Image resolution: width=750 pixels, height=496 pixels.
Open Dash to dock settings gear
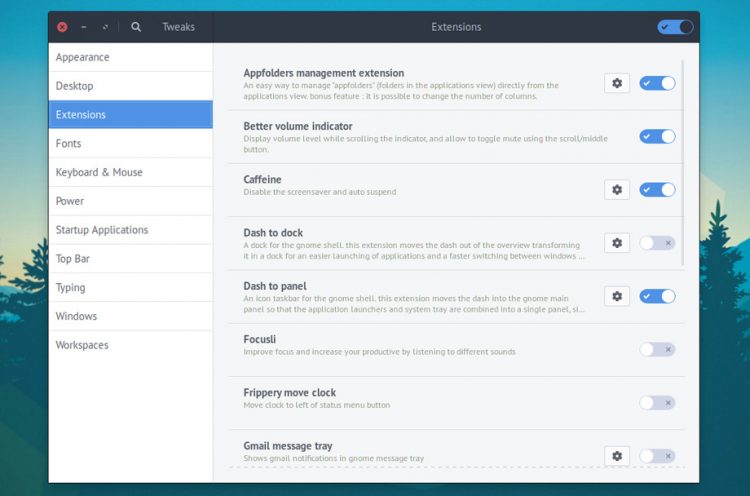pyautogui.click(x=617, y=243)
